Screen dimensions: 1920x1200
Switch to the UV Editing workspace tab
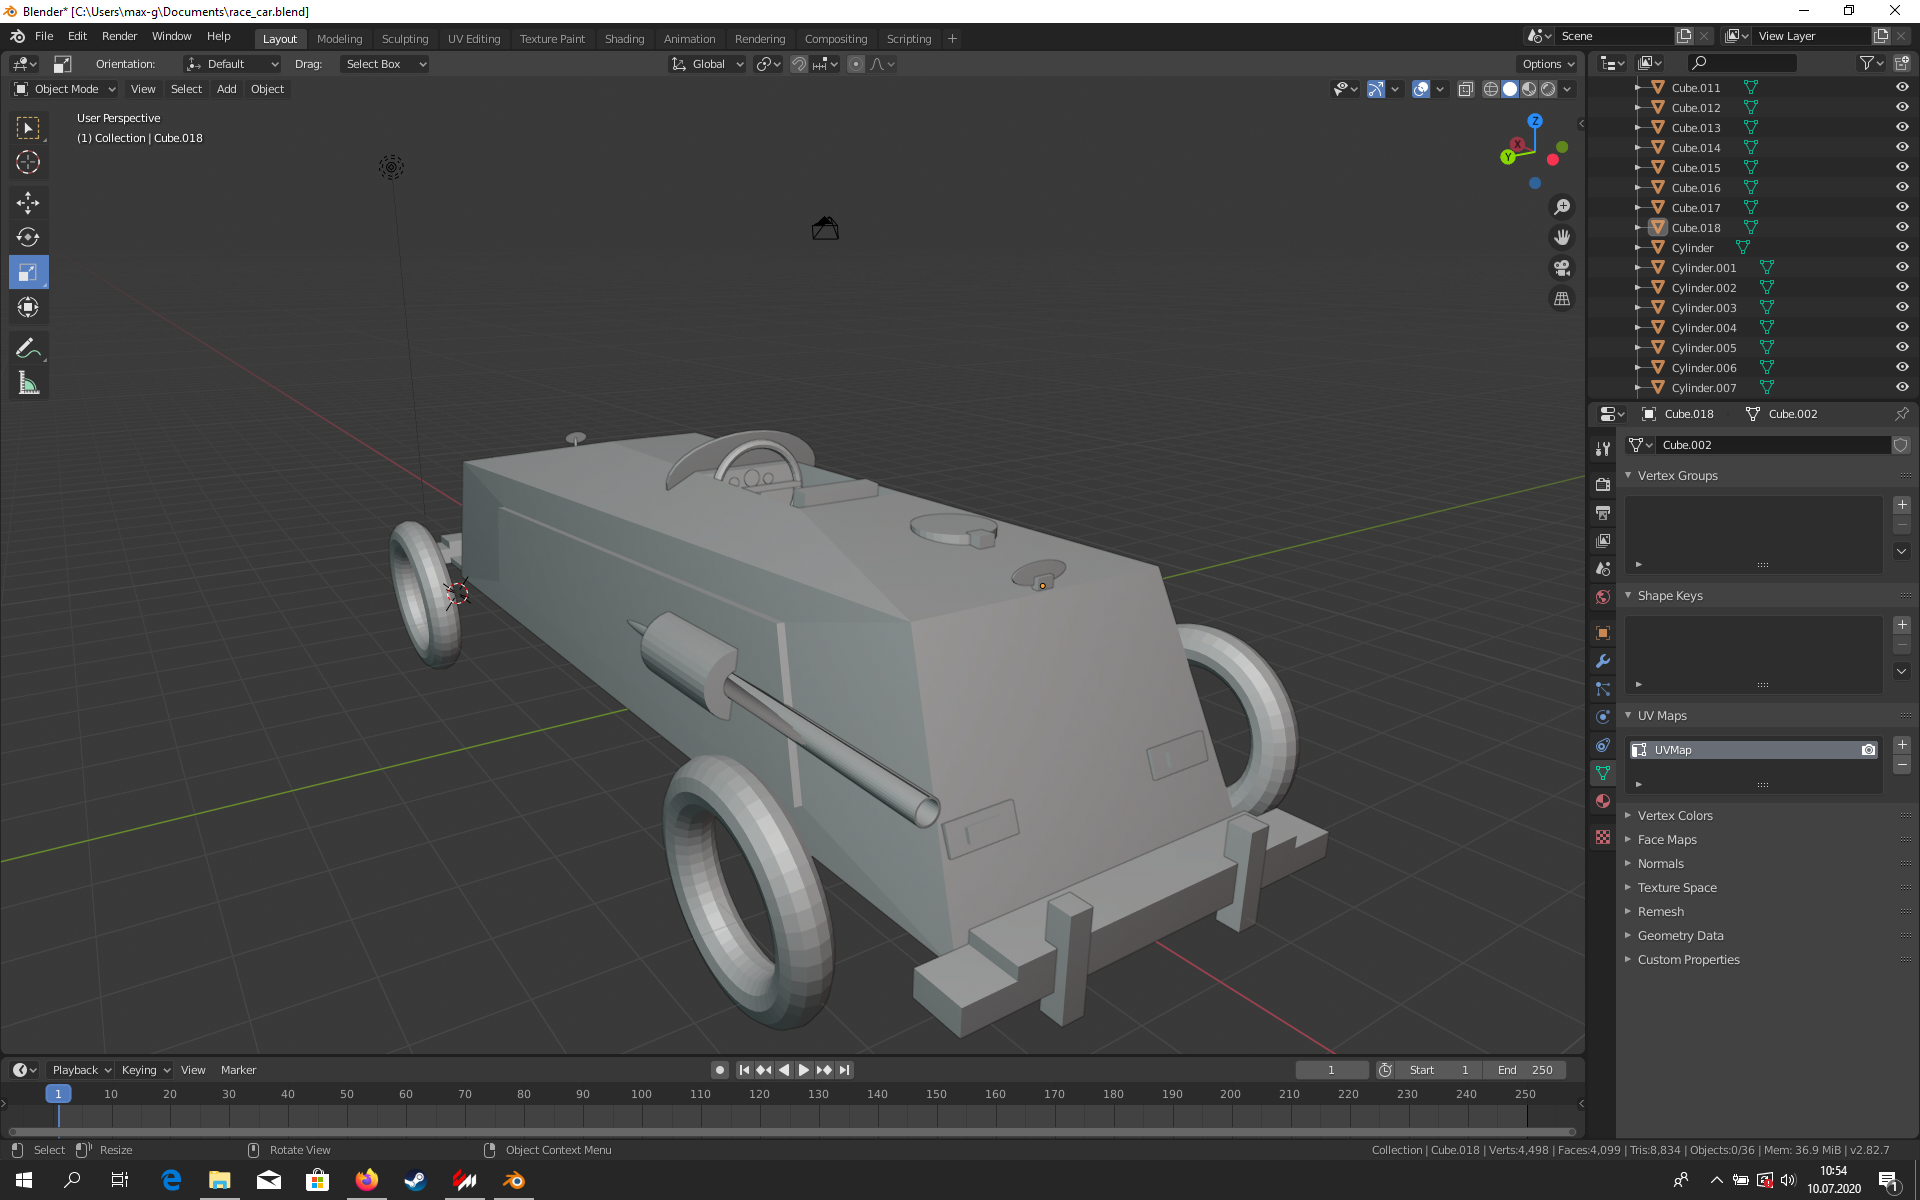coord(474,39)
